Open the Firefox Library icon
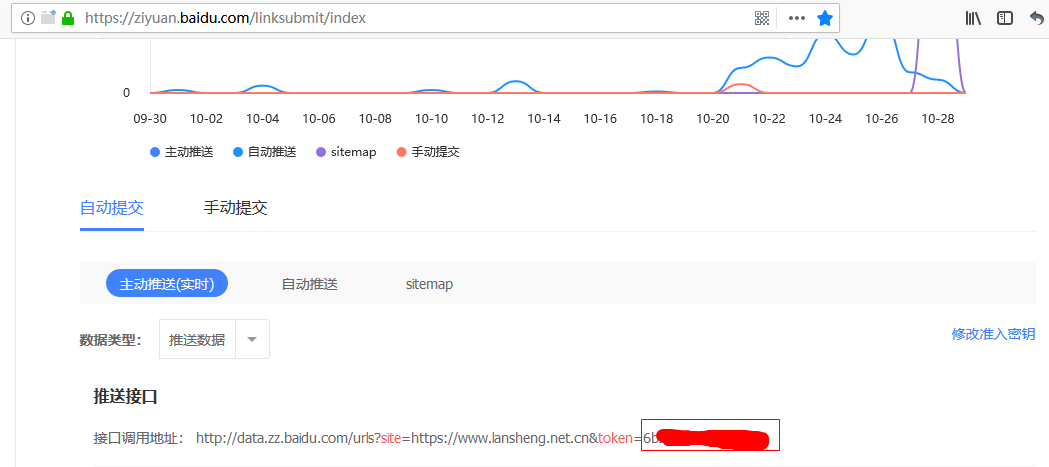This screenshot has height=467, width=1049. click(973, 18)
